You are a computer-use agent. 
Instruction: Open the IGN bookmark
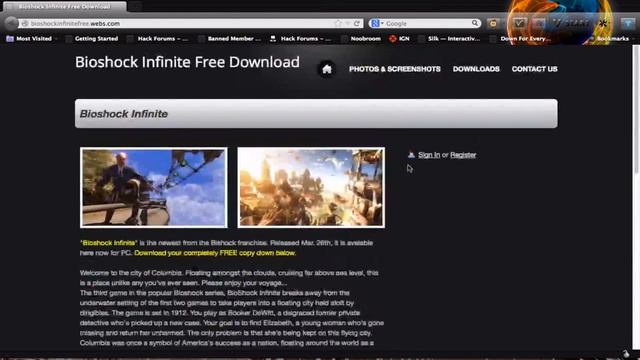(x=399, y=38)
